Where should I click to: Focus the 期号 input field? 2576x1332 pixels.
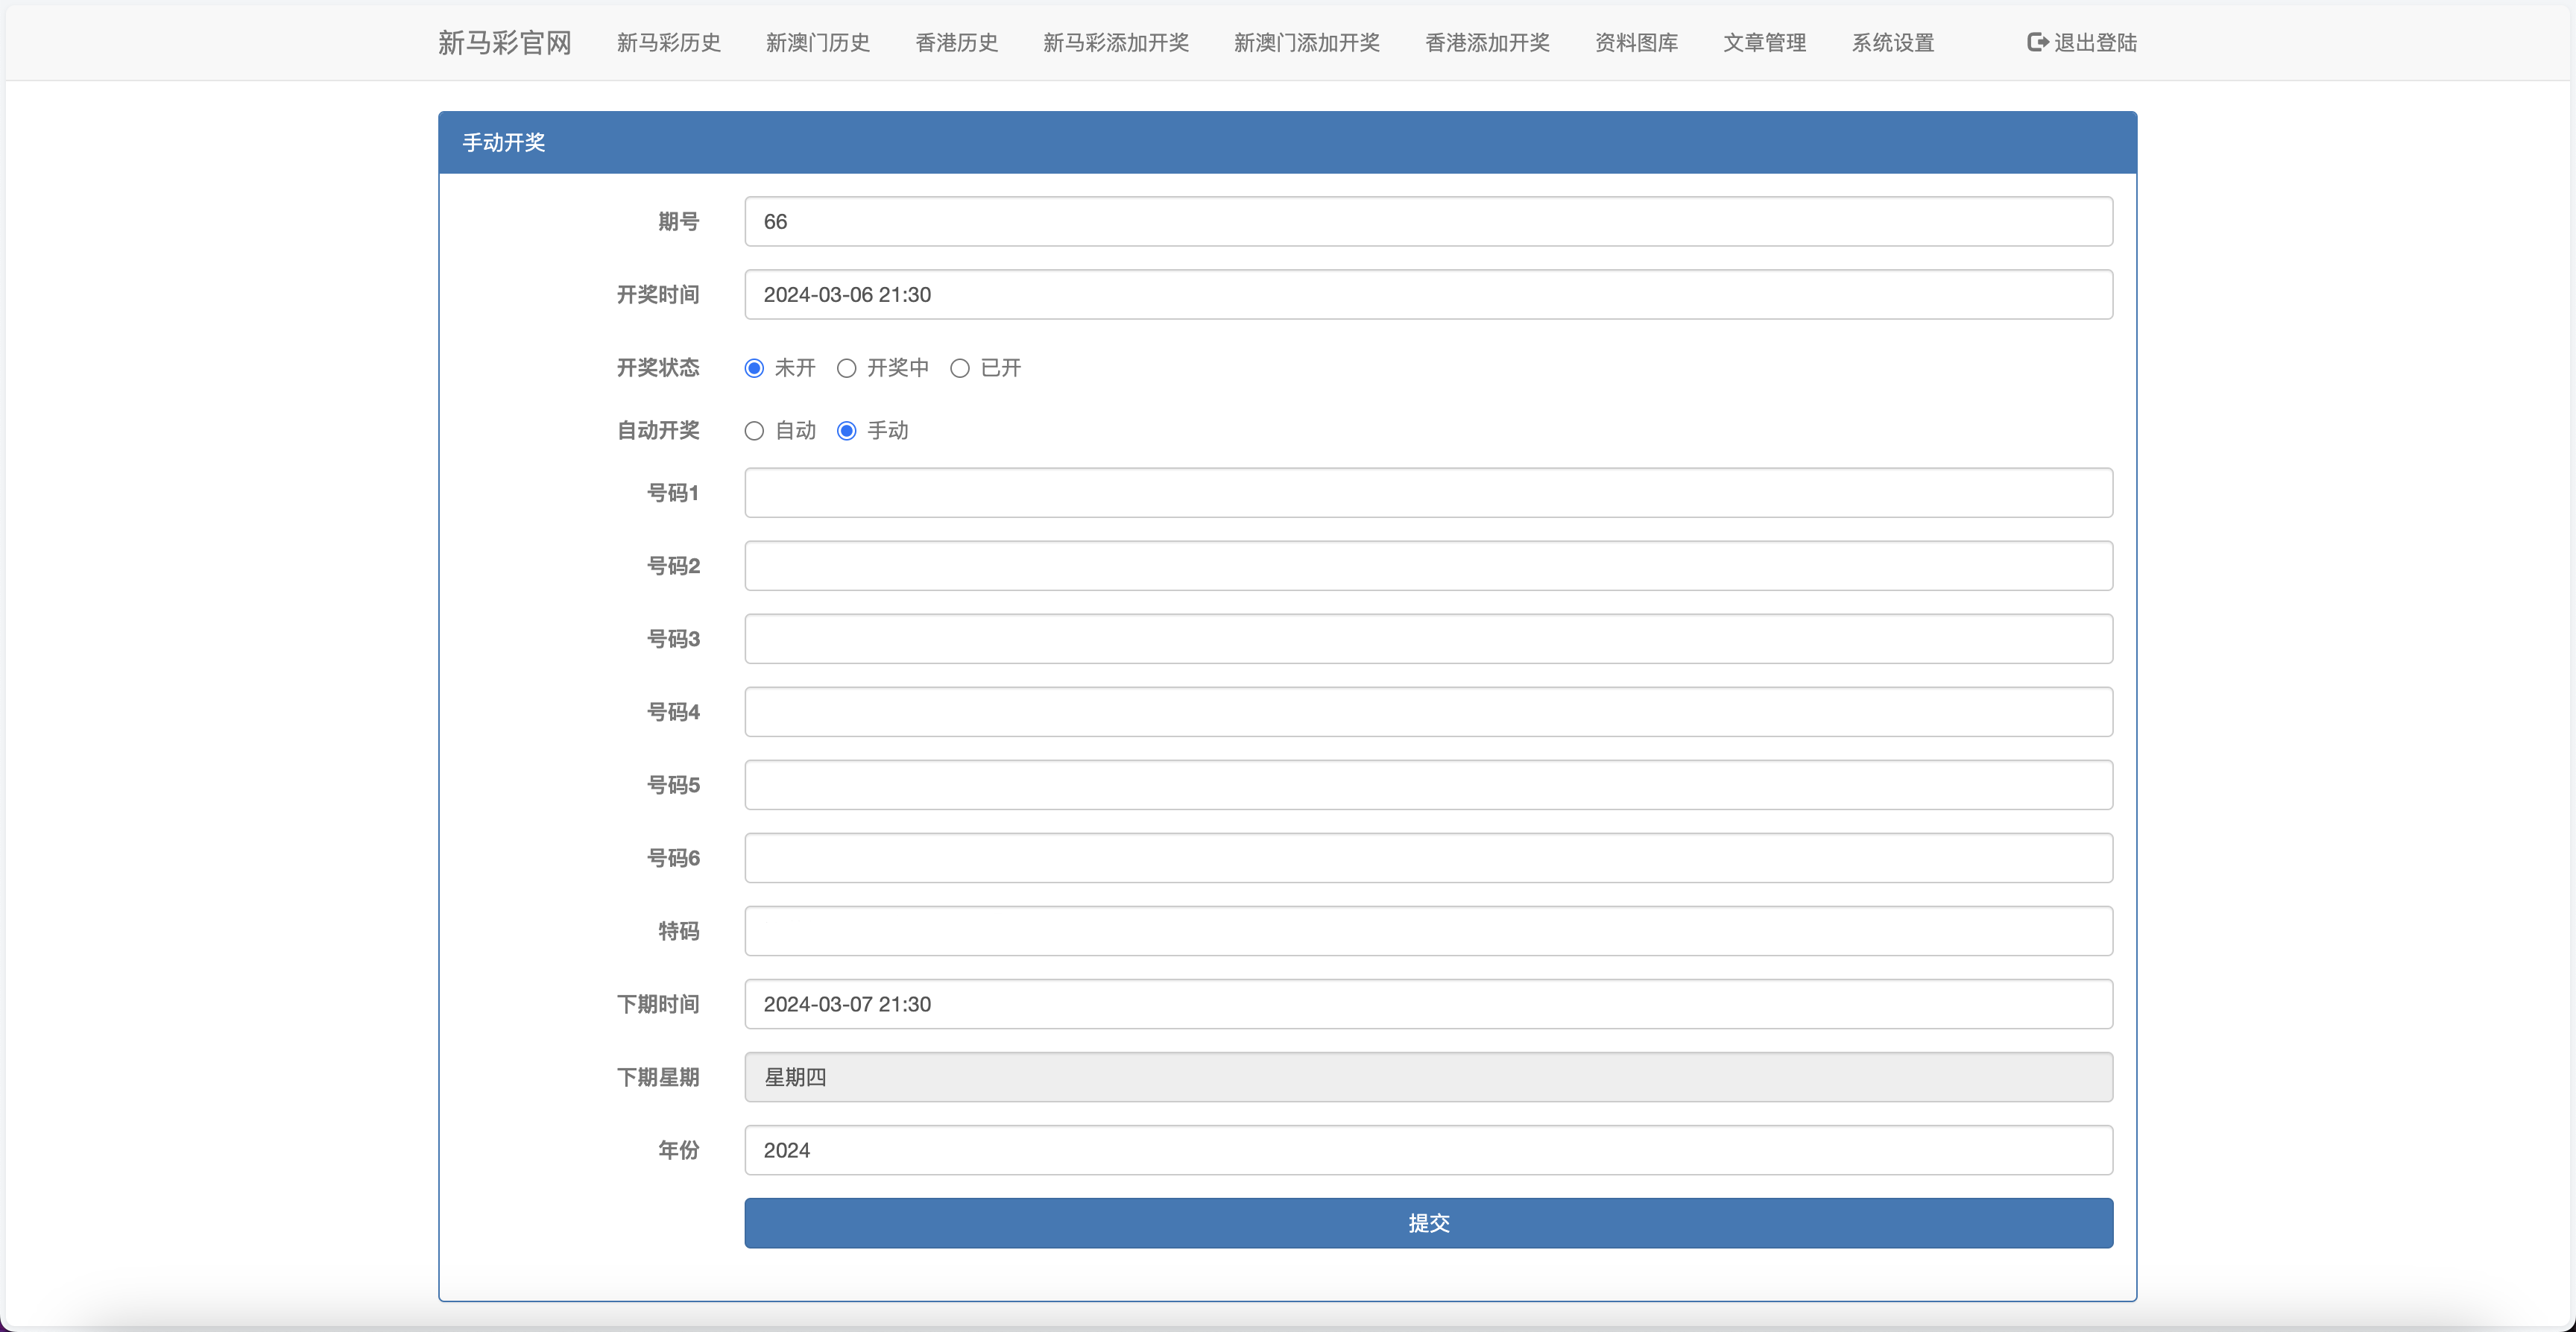tap(1427, 221)
